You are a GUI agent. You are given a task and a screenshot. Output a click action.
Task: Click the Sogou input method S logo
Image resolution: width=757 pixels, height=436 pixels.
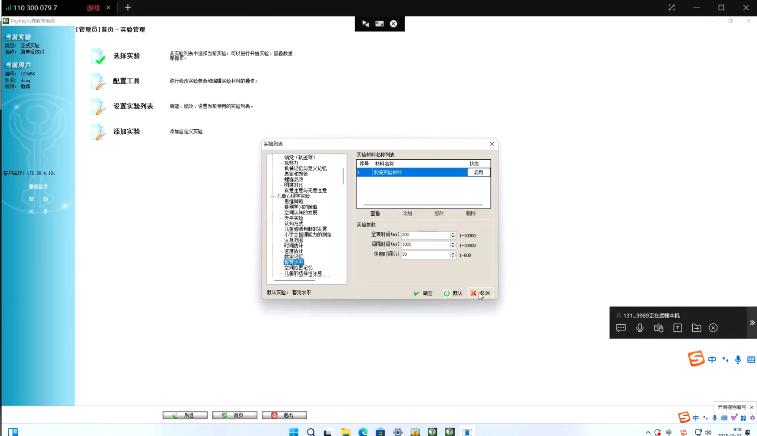[x=695, y=359]
